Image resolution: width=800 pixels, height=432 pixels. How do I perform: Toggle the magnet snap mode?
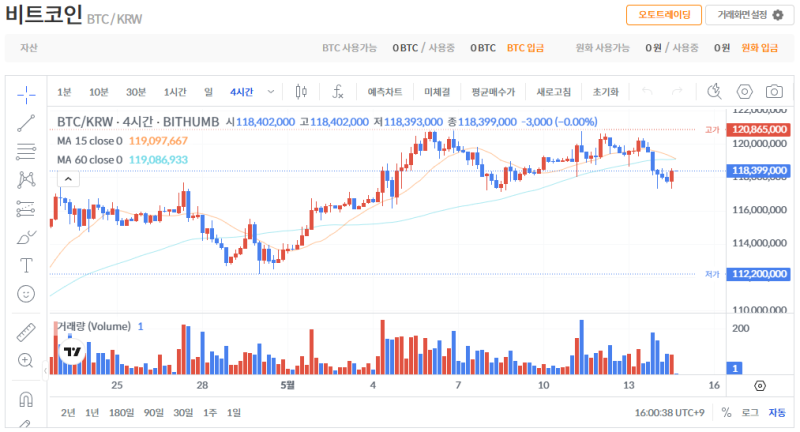26,399
